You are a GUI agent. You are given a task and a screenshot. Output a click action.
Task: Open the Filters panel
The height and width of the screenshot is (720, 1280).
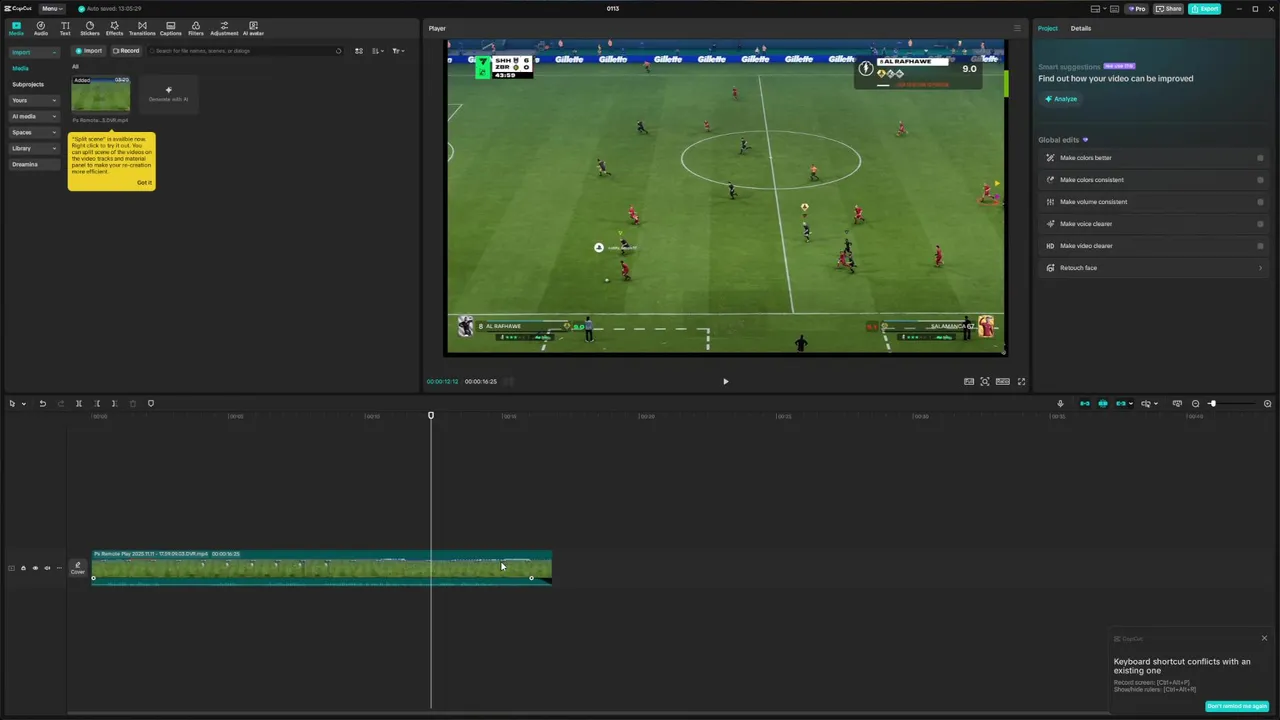coord(196,28)
